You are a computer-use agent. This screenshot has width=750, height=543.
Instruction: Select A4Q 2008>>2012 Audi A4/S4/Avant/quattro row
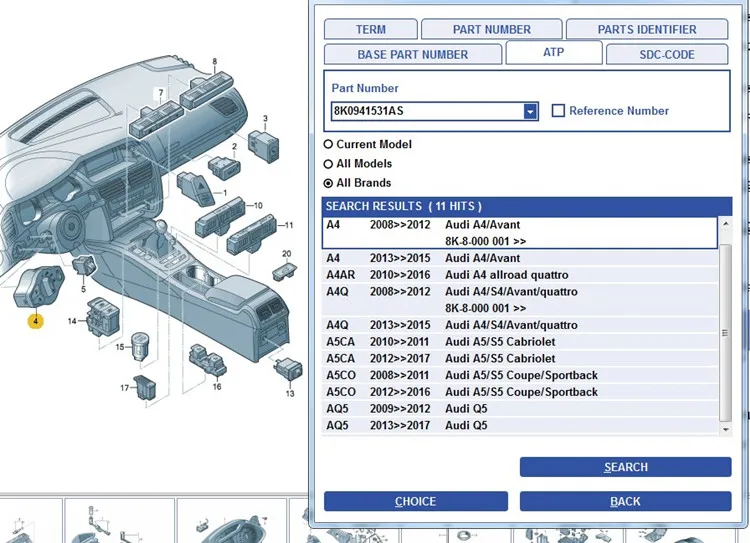click(520, 300)
